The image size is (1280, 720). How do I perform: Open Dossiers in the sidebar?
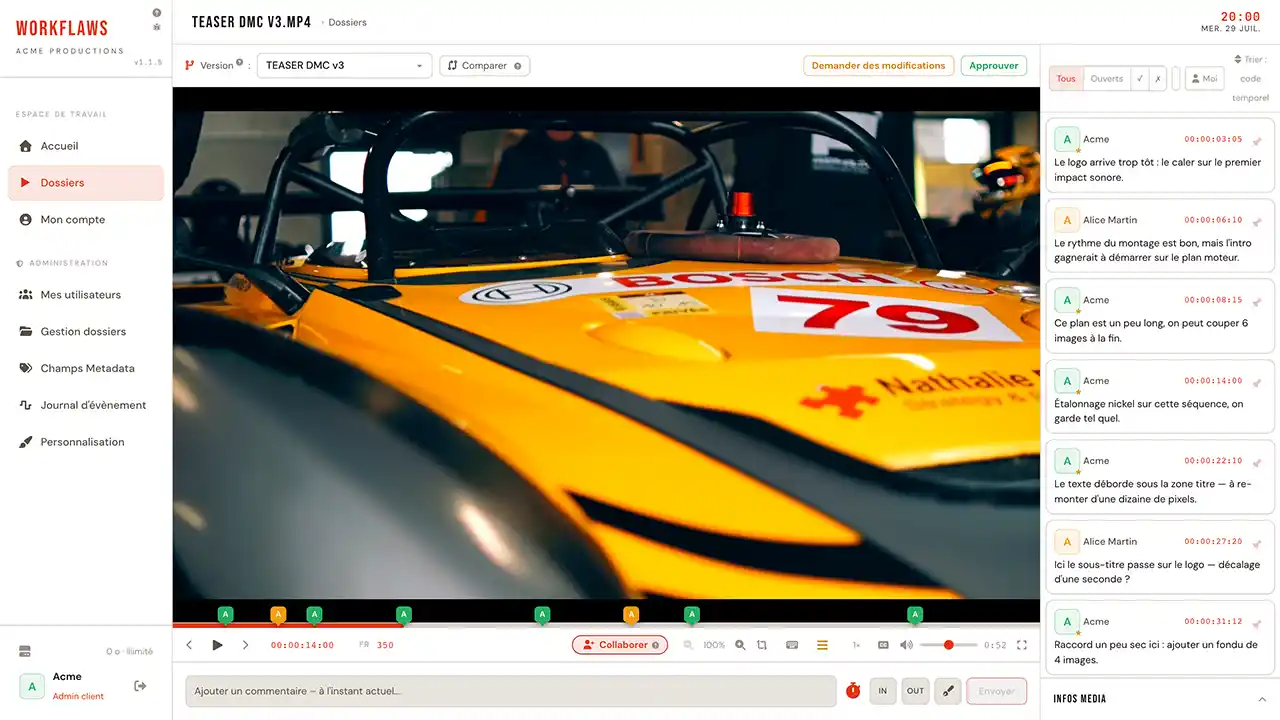(x=86, y=183)
